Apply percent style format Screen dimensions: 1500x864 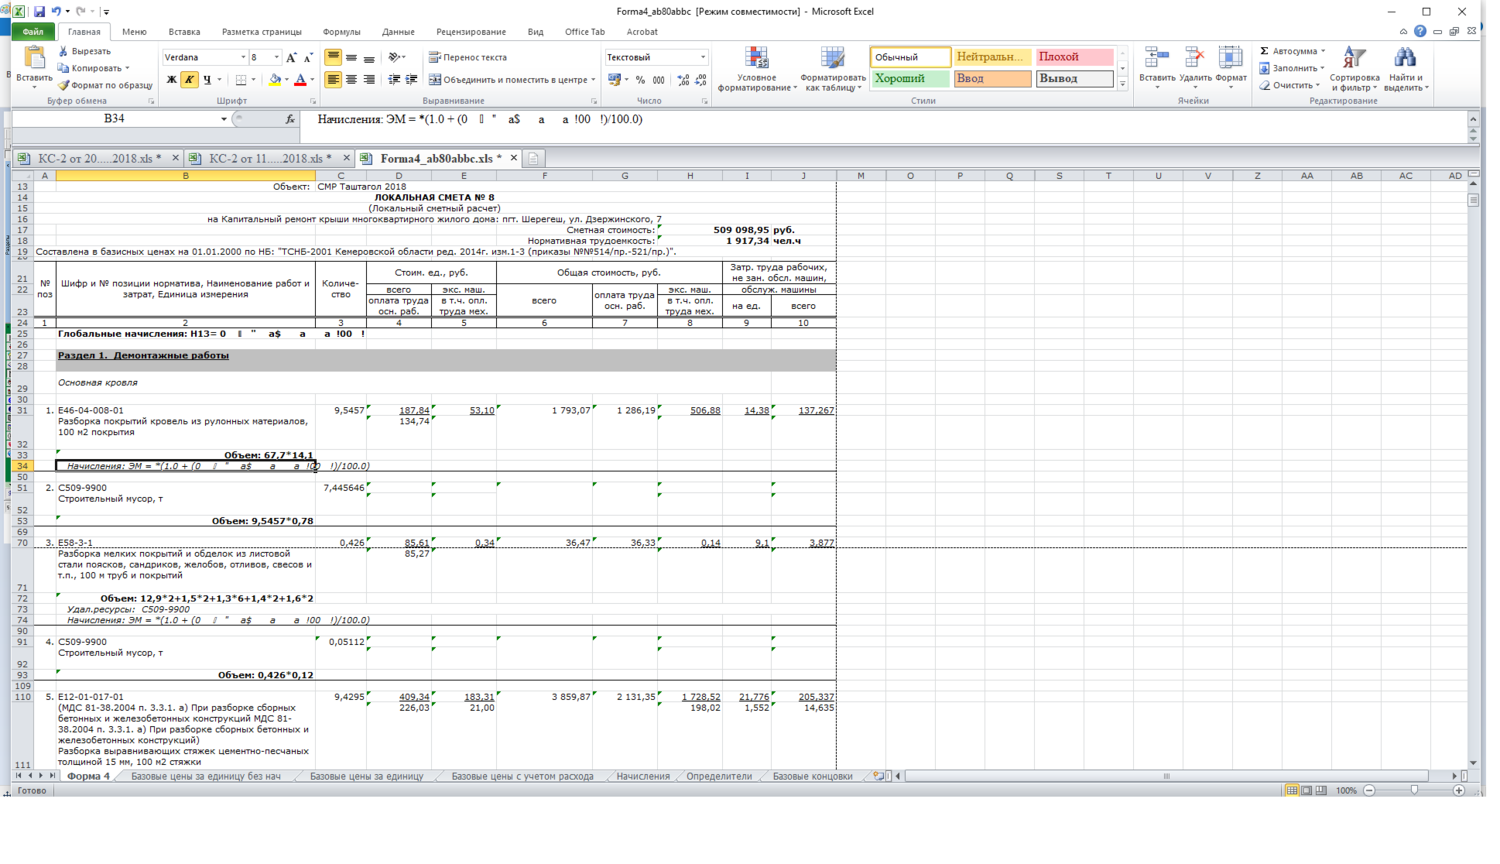(x=640, y=80)
